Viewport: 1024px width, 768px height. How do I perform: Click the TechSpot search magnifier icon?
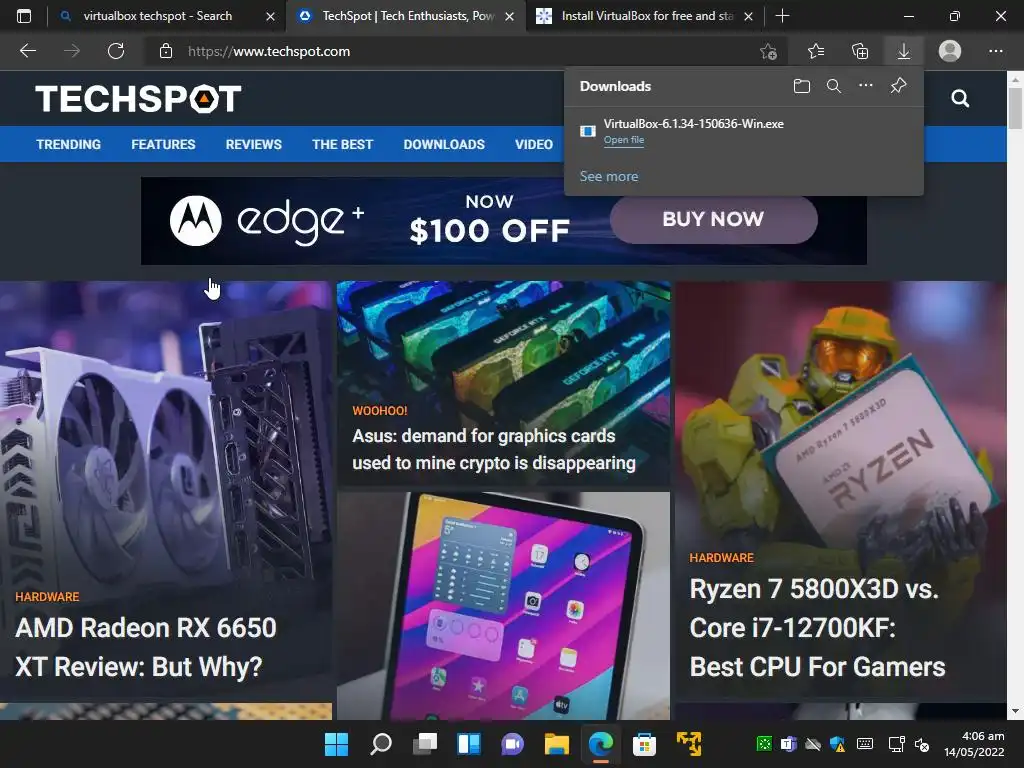960,99
